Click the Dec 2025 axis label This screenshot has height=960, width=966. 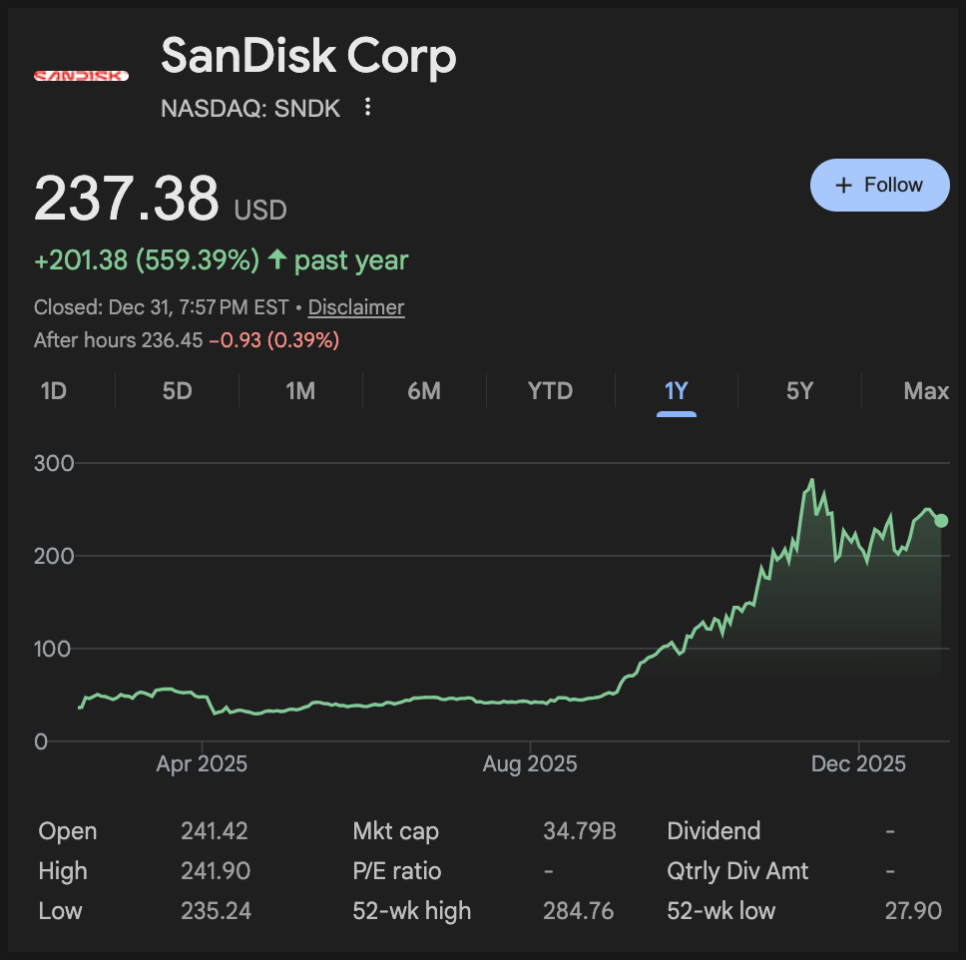pyautogui.click(x=858, y=764)
